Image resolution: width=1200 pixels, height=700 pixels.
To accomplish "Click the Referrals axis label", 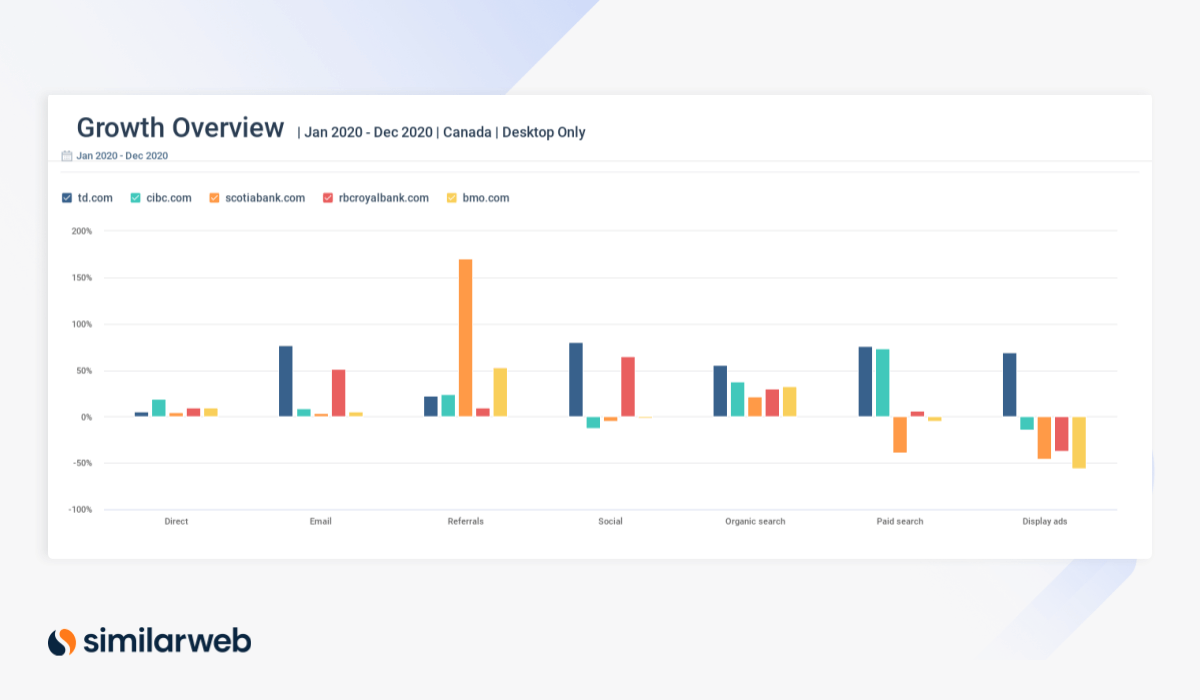I will point(465,521).
